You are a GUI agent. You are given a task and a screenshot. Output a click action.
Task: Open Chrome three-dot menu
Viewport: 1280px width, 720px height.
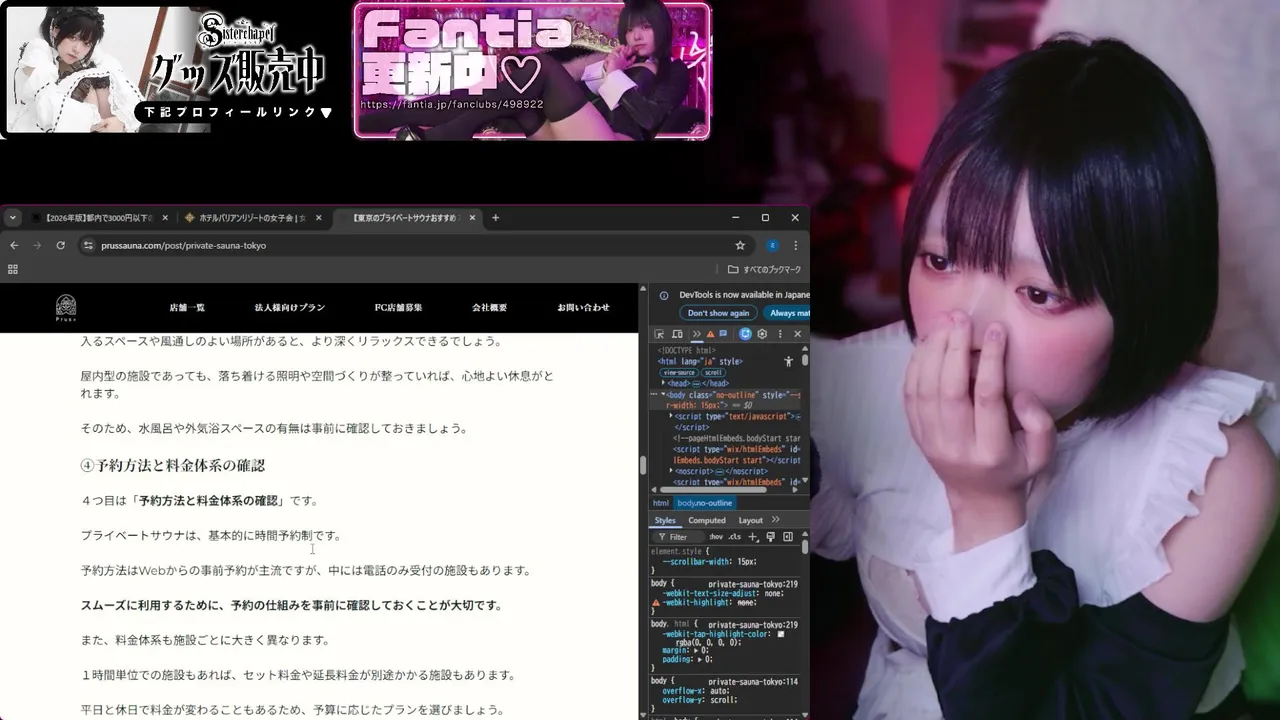tap(796, 245)
